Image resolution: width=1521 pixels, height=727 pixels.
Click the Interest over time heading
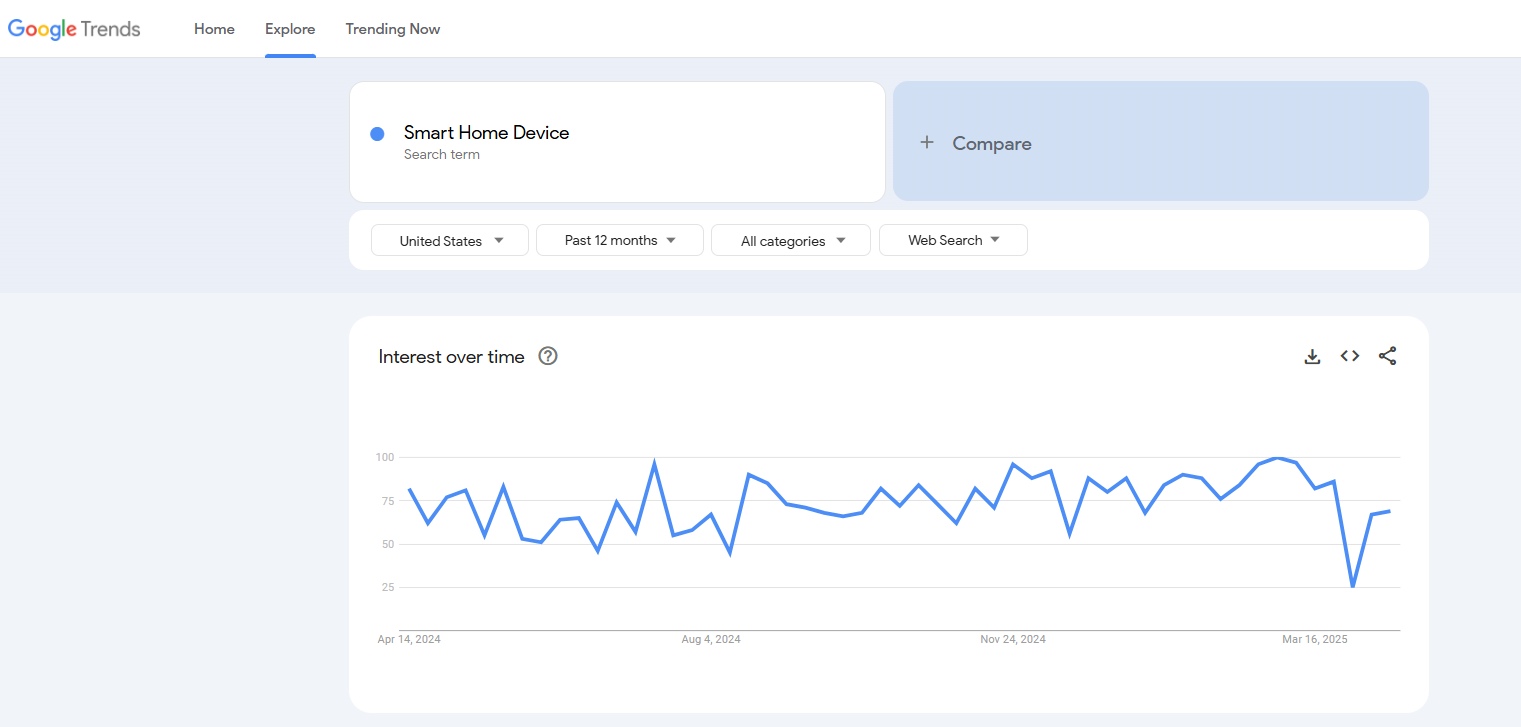[451, 357]
